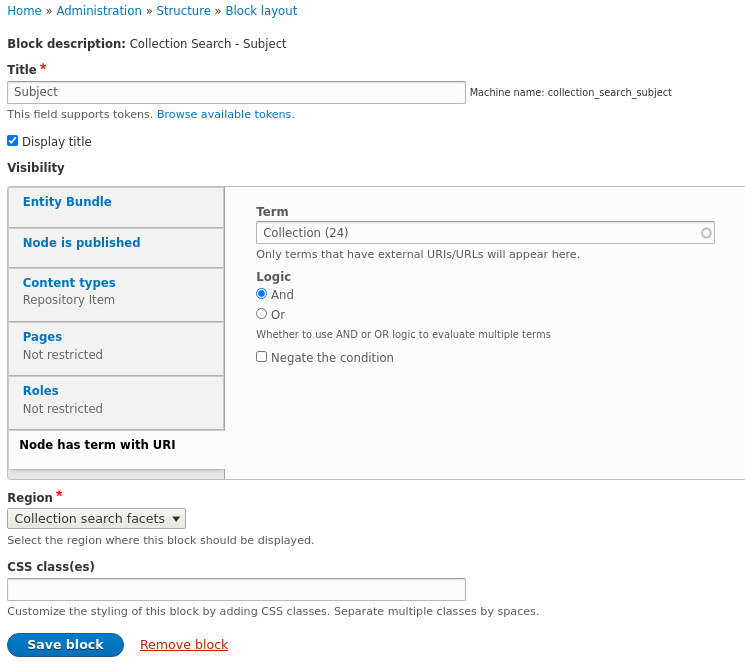Switch to the Node is published tab

click(81, 243)
